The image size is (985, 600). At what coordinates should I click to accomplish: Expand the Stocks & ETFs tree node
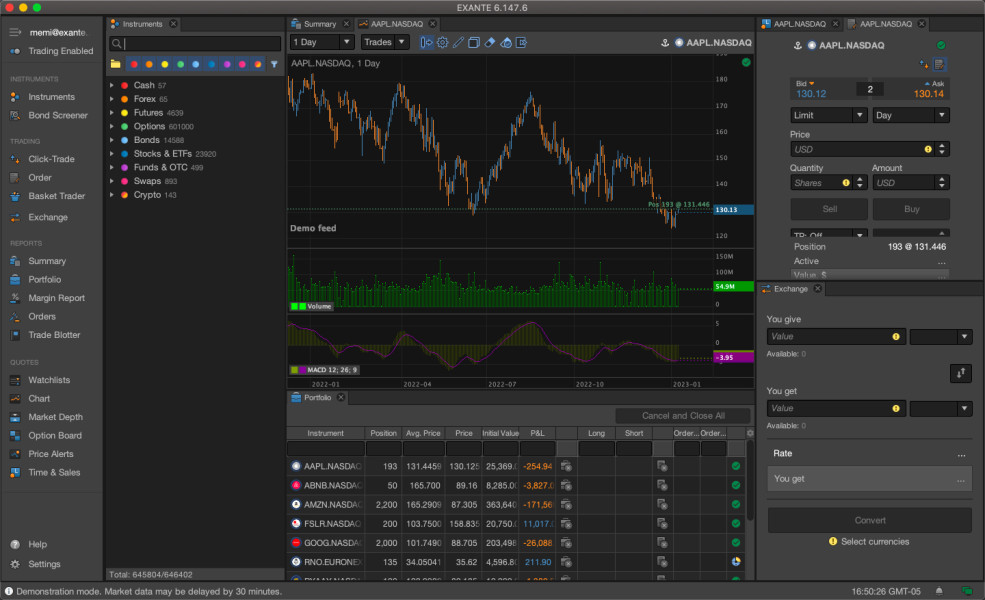click(x=113, y=155)
